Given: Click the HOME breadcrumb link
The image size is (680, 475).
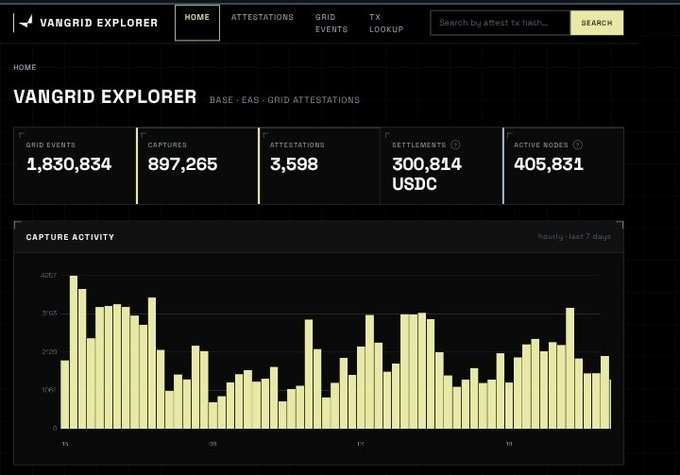Looking at the screenshot, I should tap(25, 67).
